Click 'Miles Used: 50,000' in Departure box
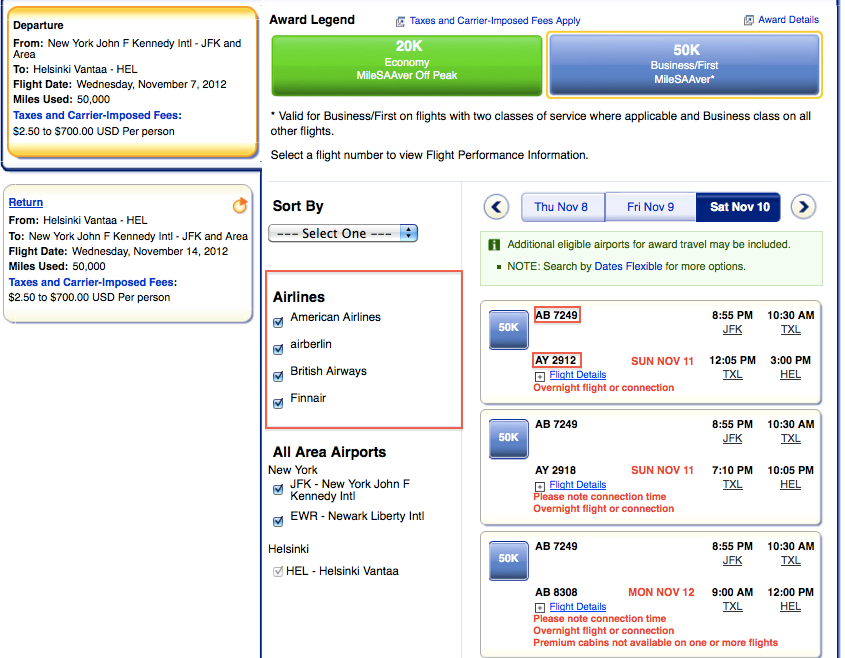The width and height of the screenshot is (845, 658). pos(61,99)
